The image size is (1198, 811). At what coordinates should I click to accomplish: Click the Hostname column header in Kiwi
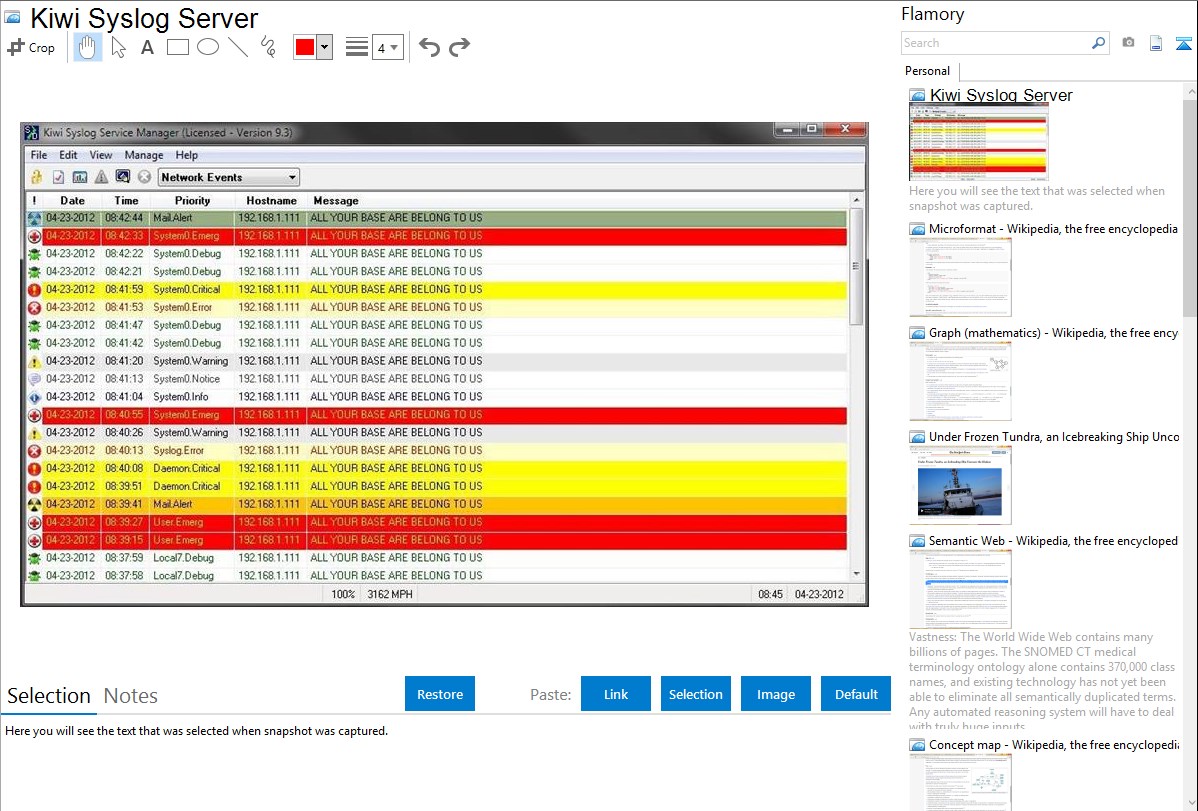click(271, 200)
